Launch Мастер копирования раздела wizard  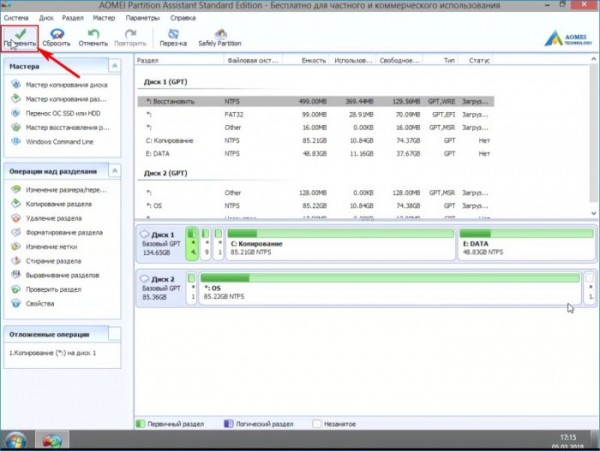click(66, 99)
